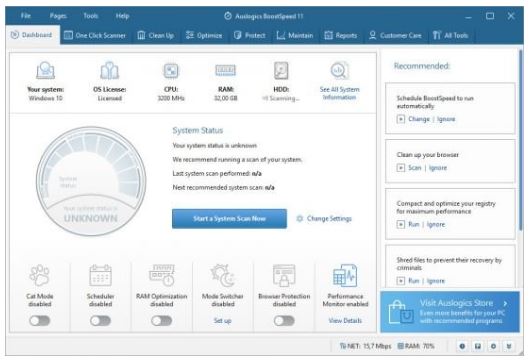530x363 pixels.
Task: Click the Recommended heading
Action: pyautogui.click(x=421, y=66)
